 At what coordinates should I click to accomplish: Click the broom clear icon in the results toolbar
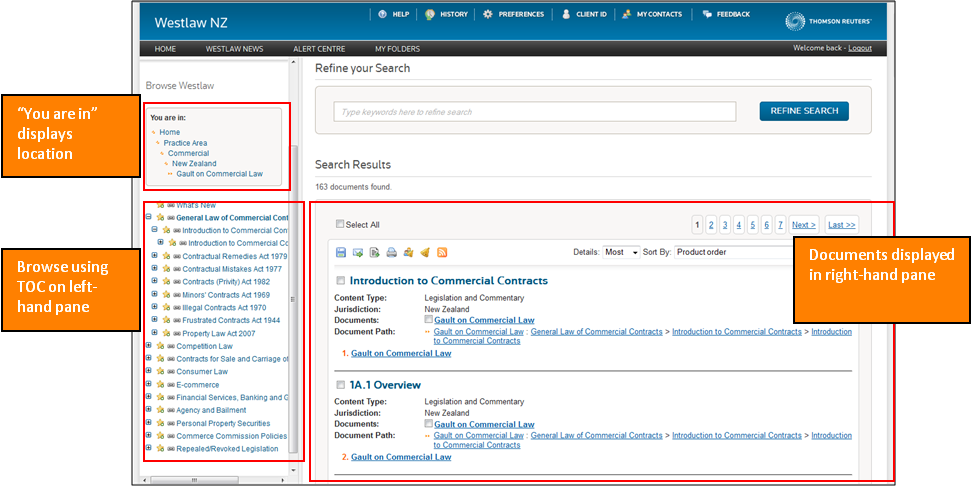pyautogui.click(x=425, y=252)
